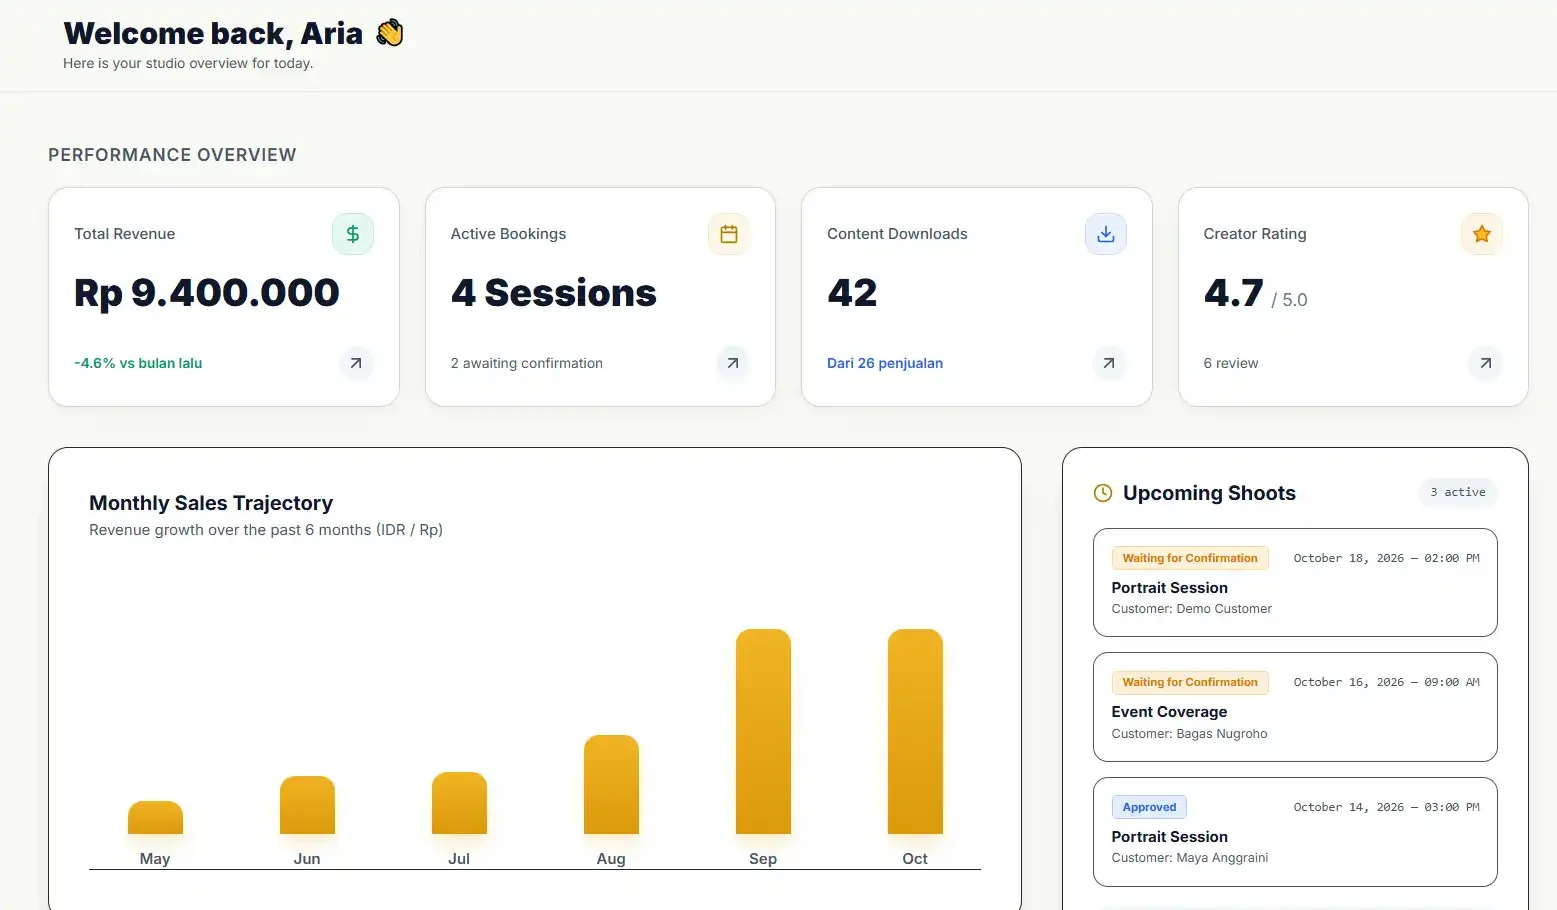Click the 6 review text

(x=1231, y=363)
